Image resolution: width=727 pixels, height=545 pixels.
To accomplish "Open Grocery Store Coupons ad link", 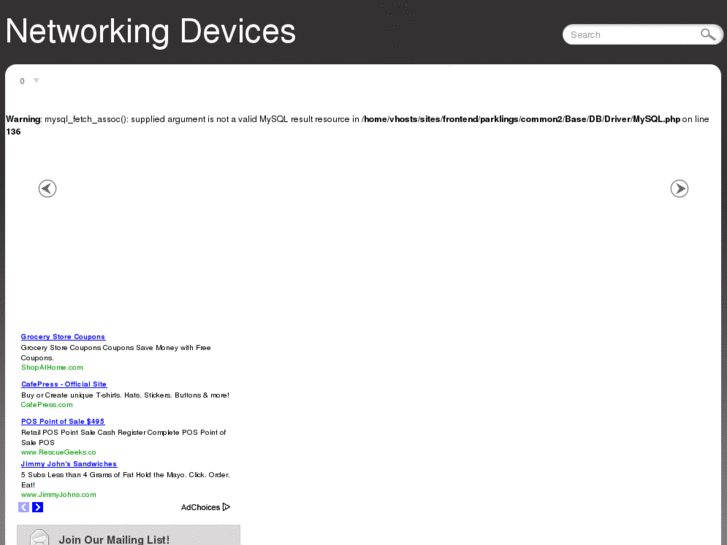I will (x=63, y=337).
